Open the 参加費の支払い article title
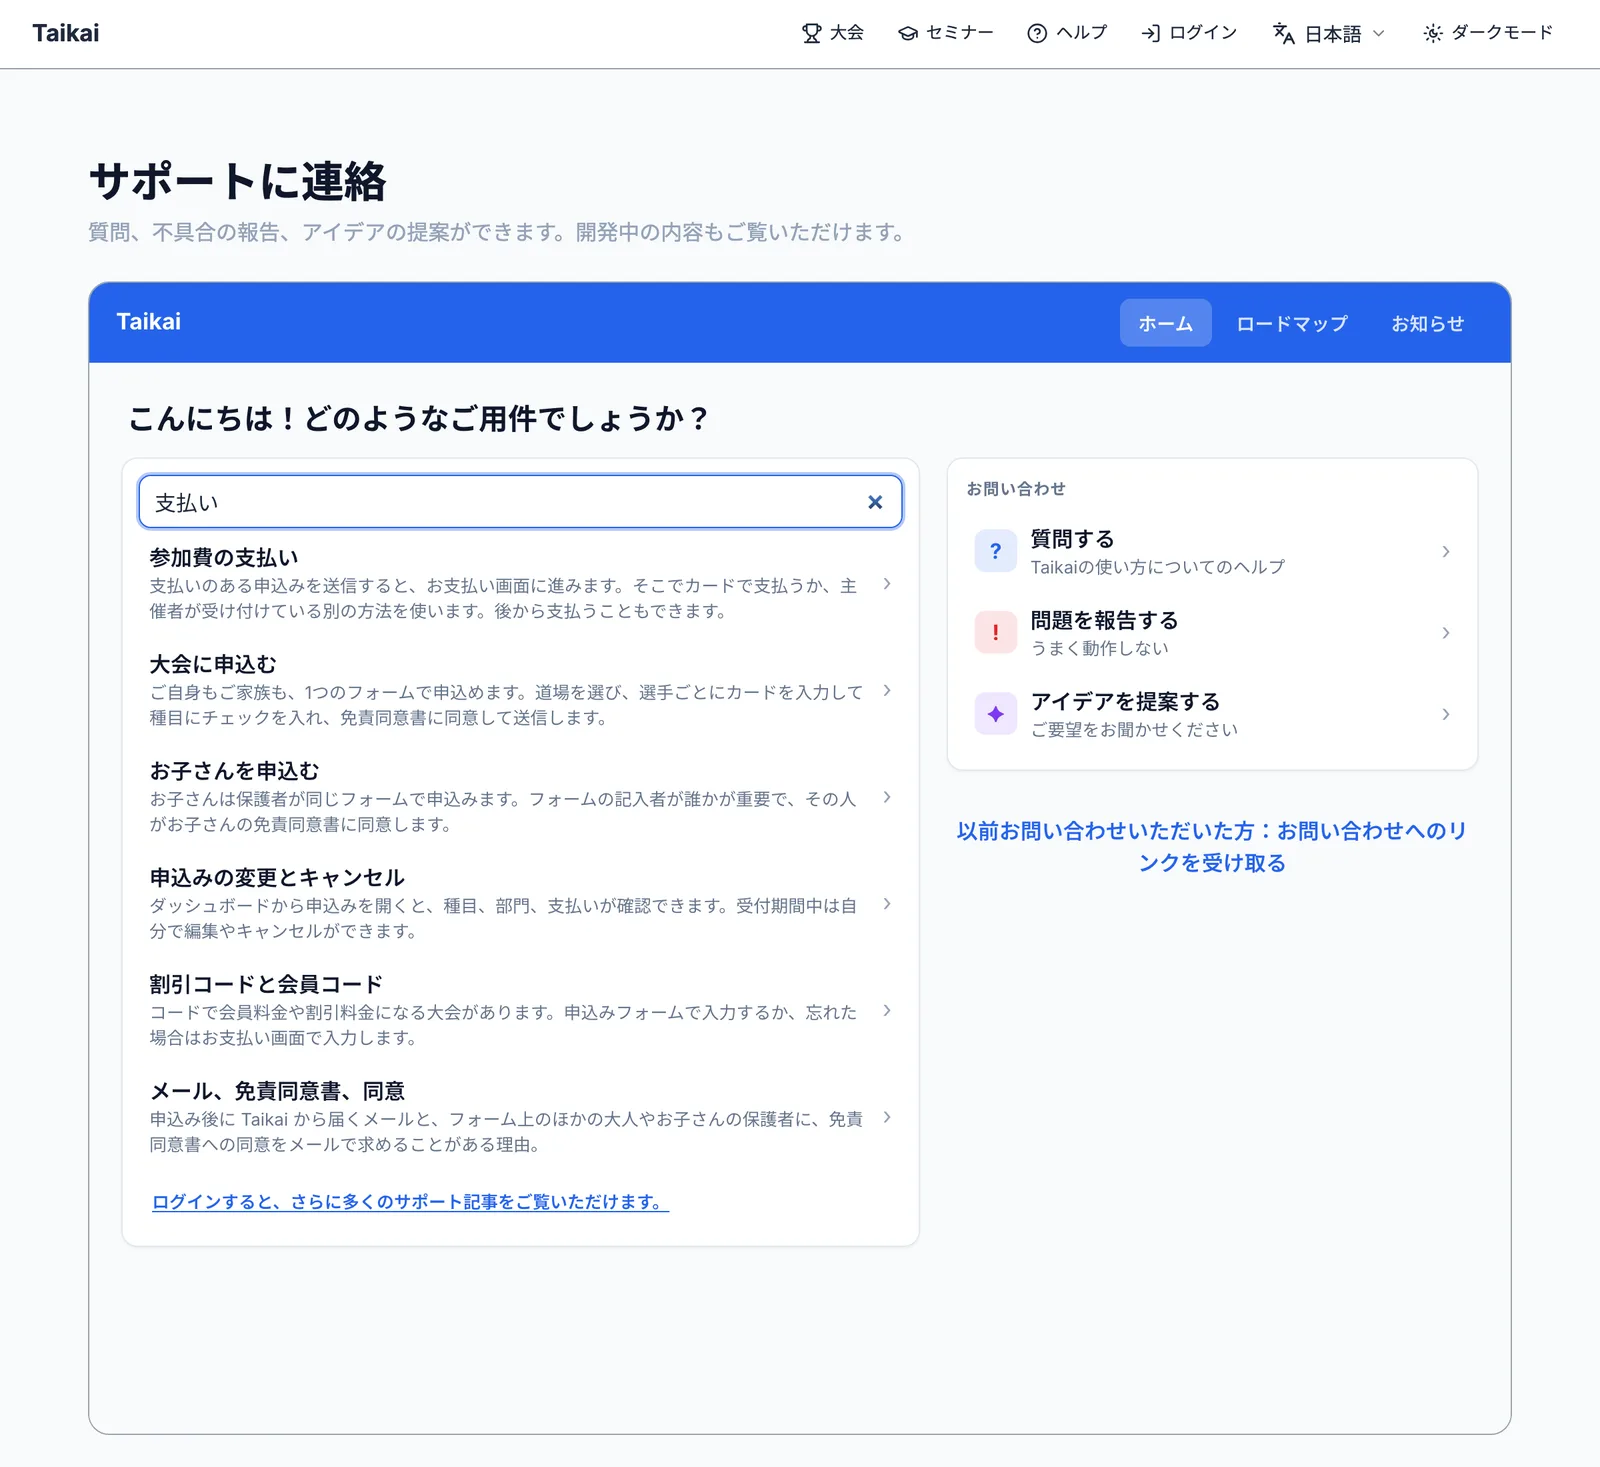The height and width of the screenshot is (1467, 1600). tap(224, 557)
